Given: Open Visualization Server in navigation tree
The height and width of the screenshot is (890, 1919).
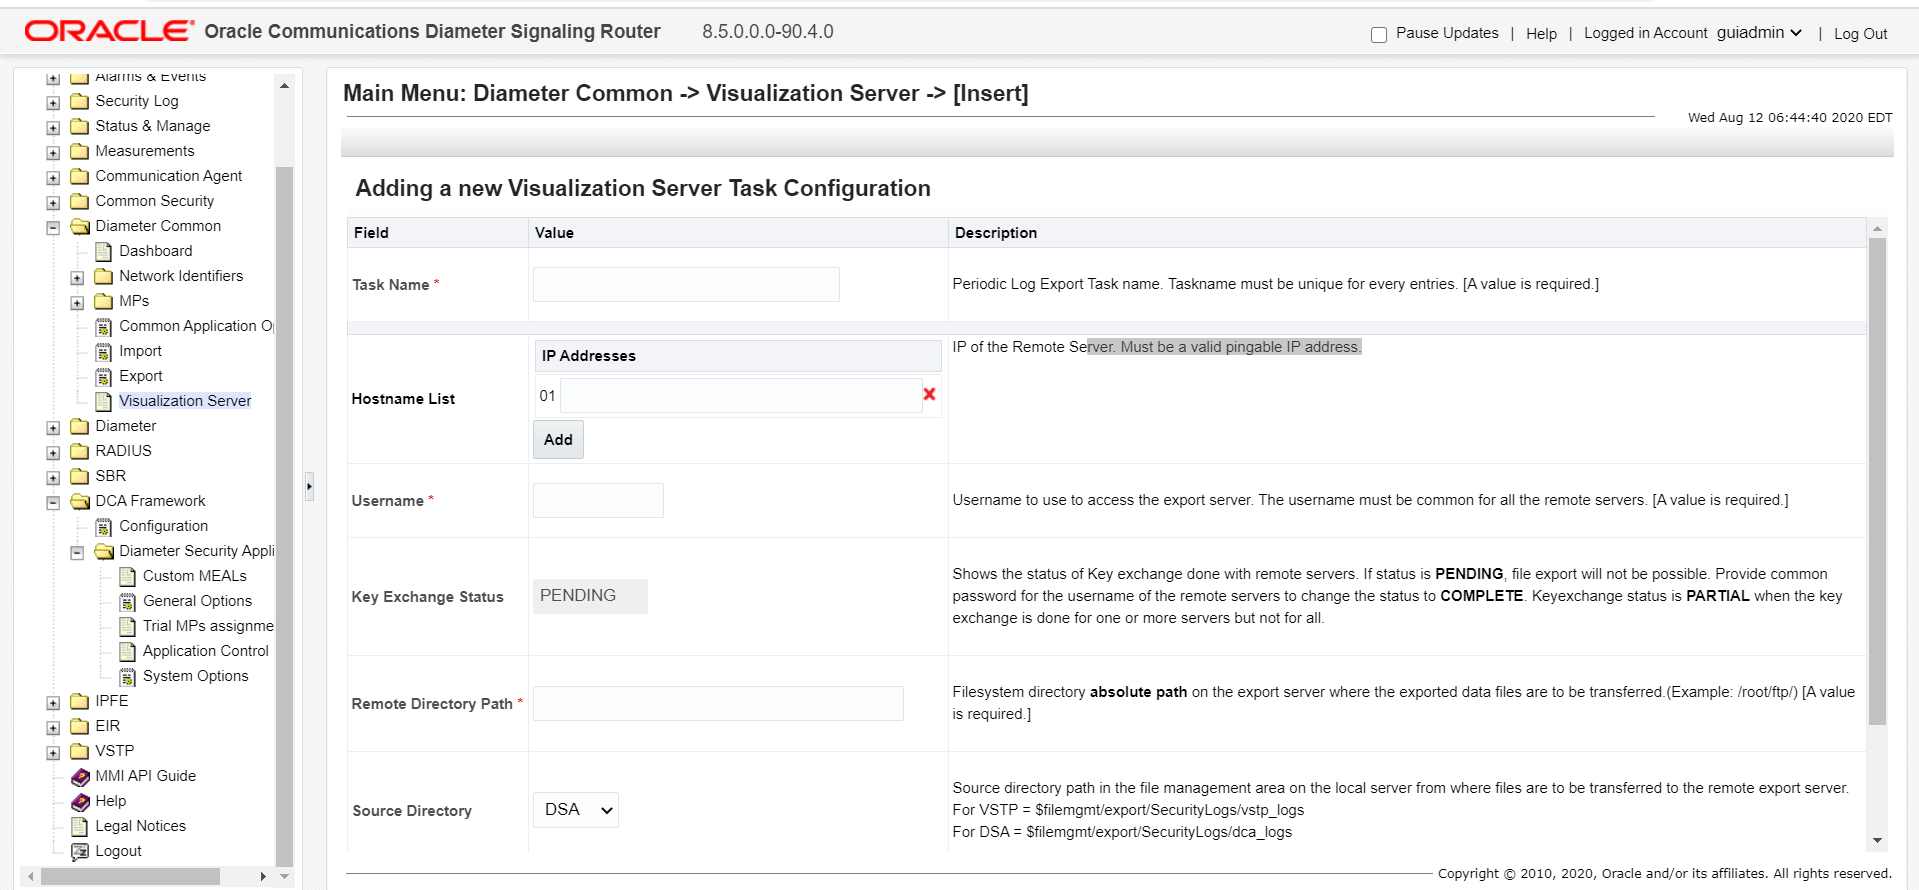Looking at the screenshot, I should (185, 401).
